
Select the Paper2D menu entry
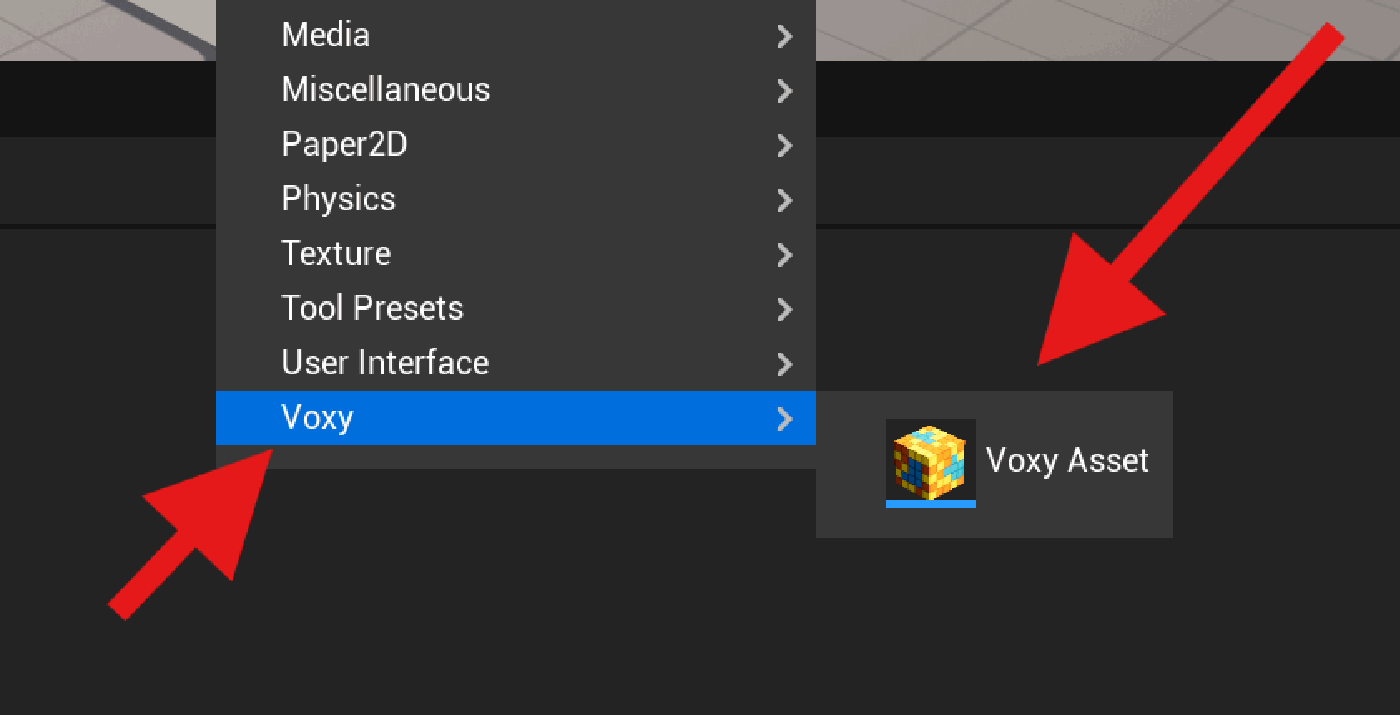coord(344,145)
